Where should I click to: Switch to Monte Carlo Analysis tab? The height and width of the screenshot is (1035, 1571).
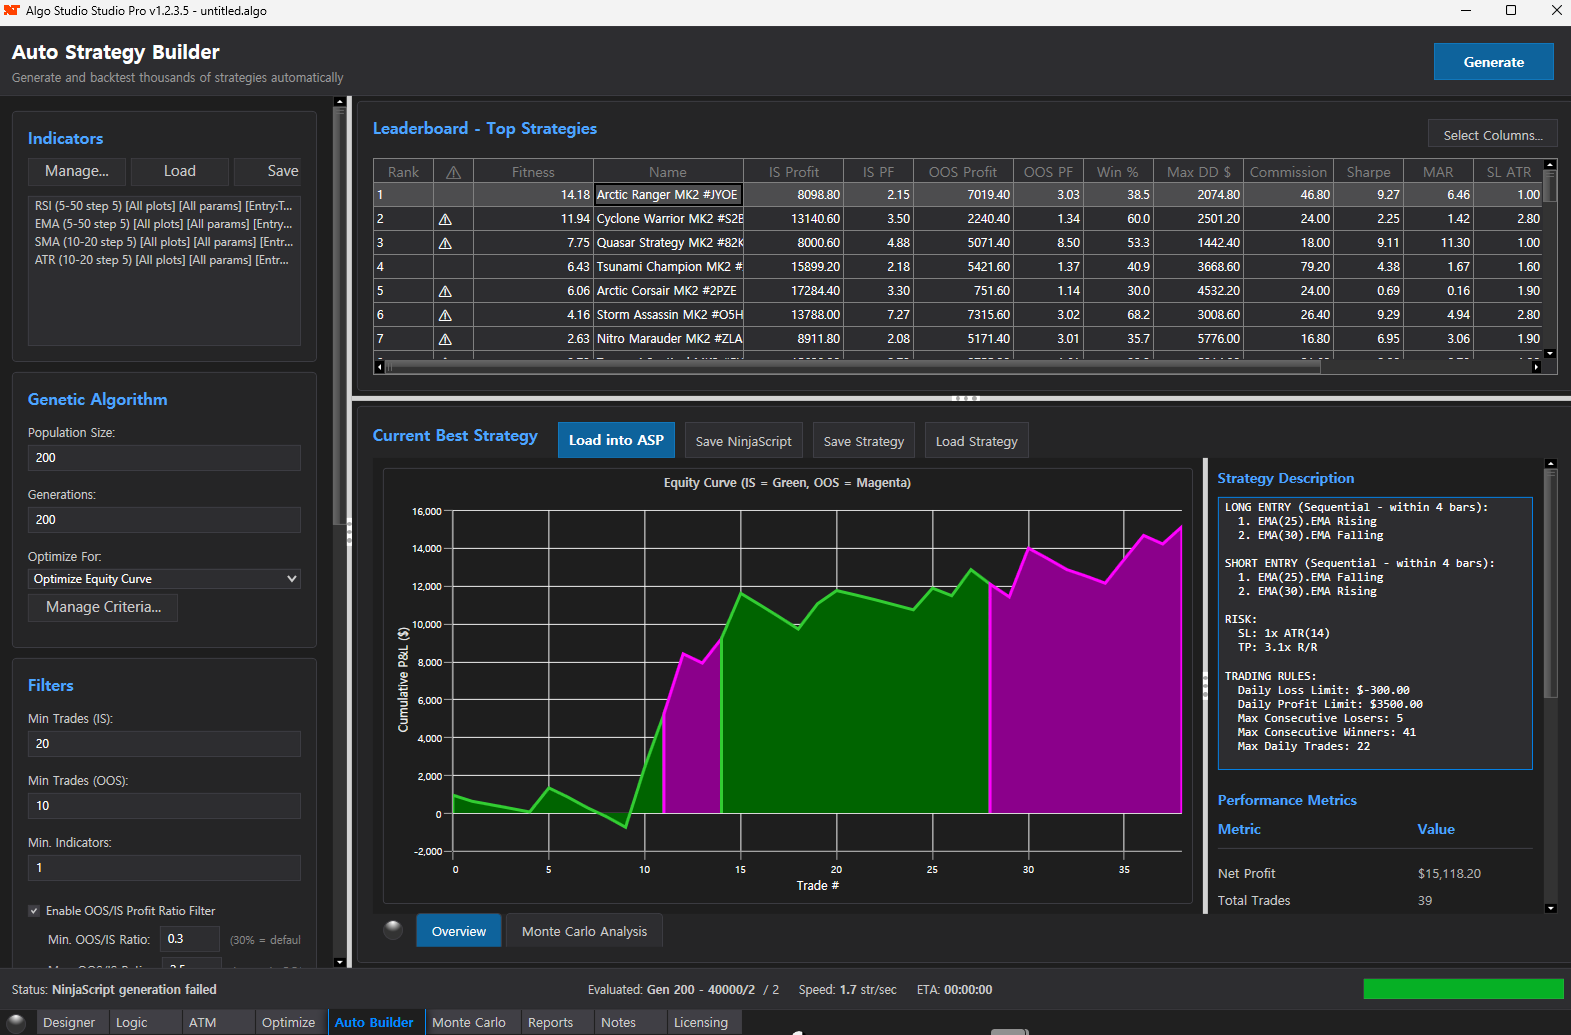click(x=584, y=931)
